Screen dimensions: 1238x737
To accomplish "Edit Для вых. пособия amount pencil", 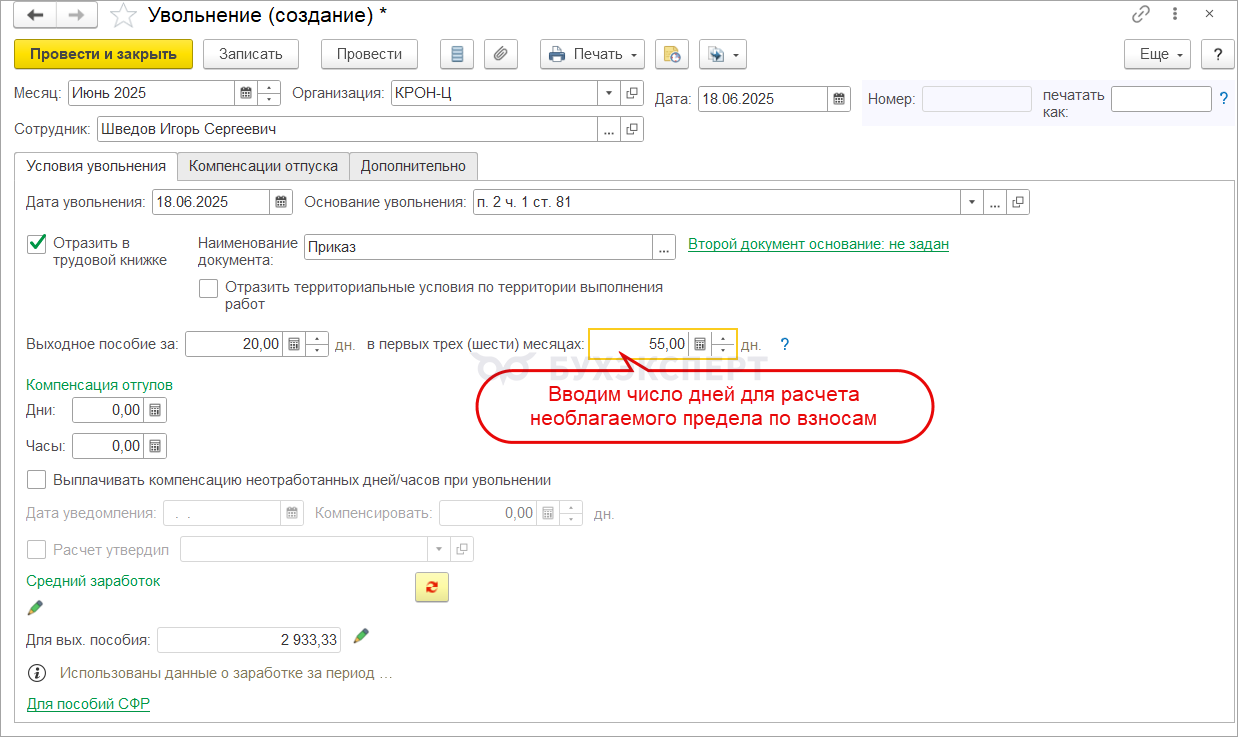I will point(361,636).
